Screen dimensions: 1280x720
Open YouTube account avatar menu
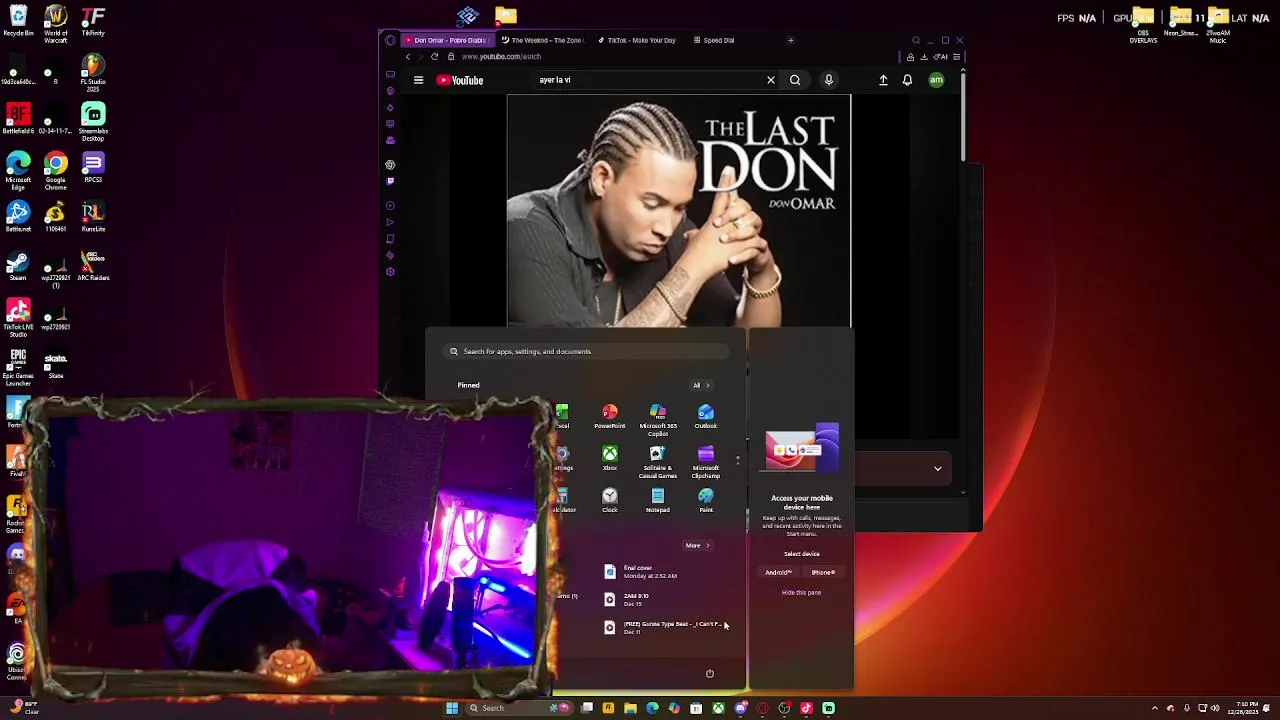tap(937, 80)
